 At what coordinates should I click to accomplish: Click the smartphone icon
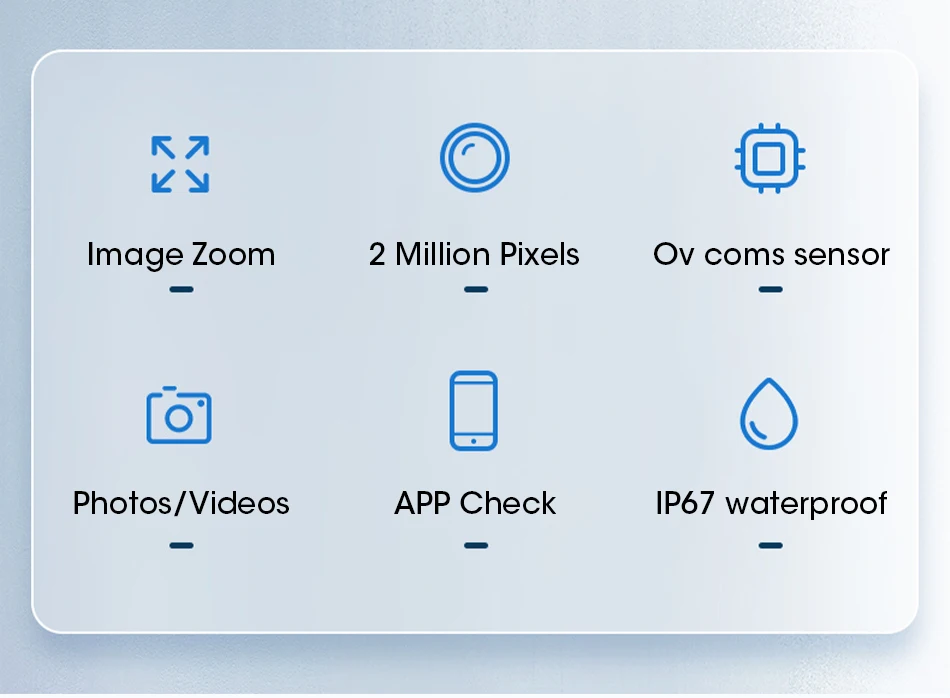point(473,411)
